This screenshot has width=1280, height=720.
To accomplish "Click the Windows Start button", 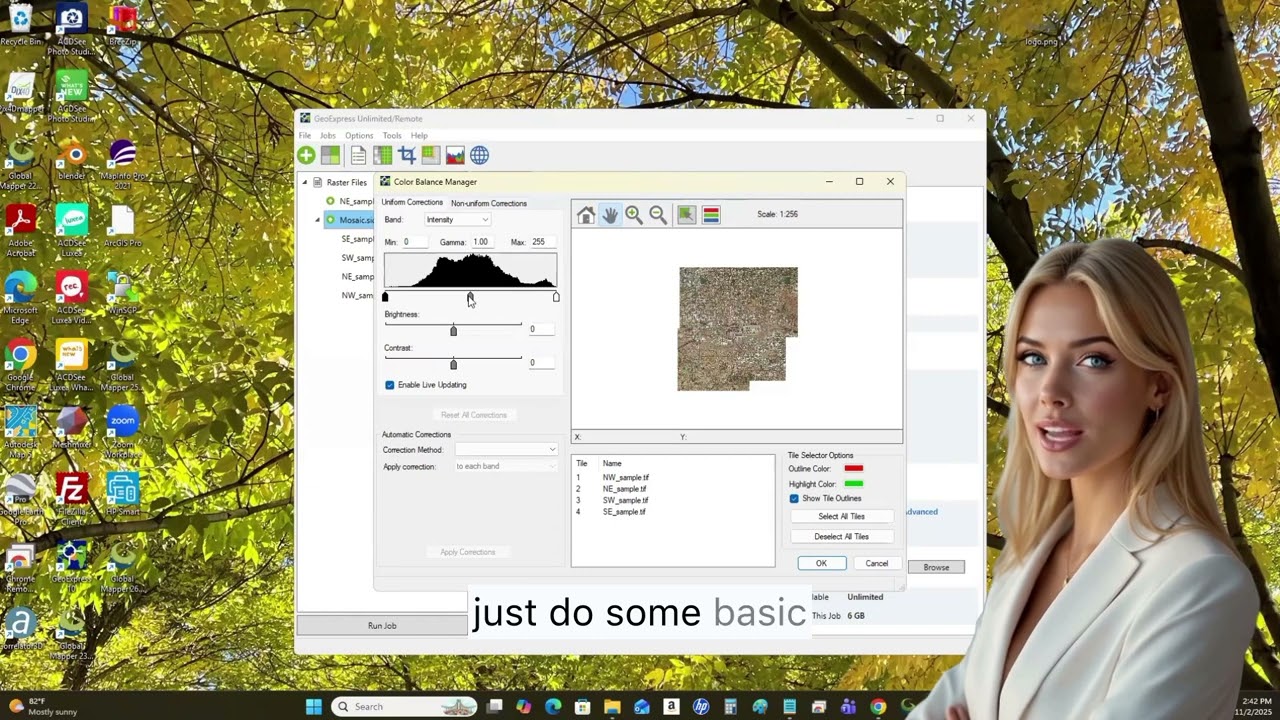I will click(x=313, y=707).
